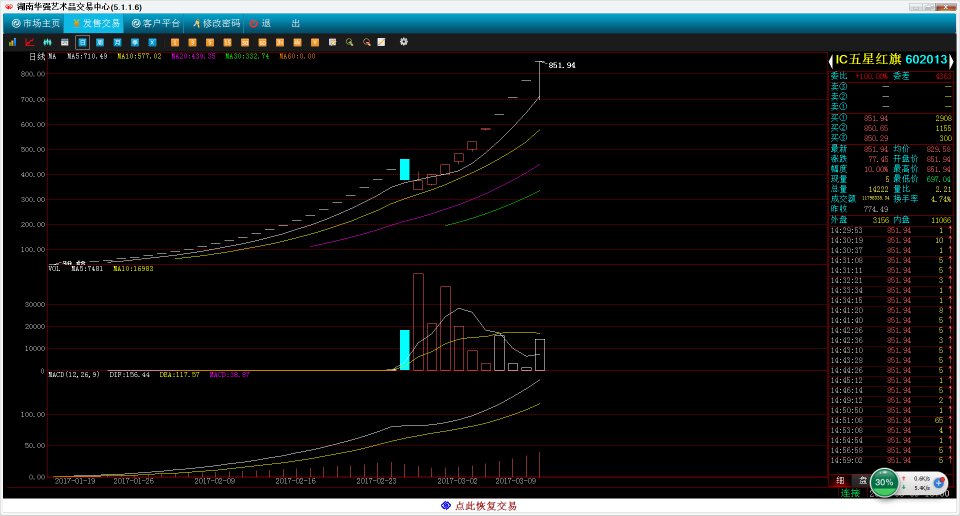
Task: Zoom out the chart with magnifier minus
Action: 366,42
